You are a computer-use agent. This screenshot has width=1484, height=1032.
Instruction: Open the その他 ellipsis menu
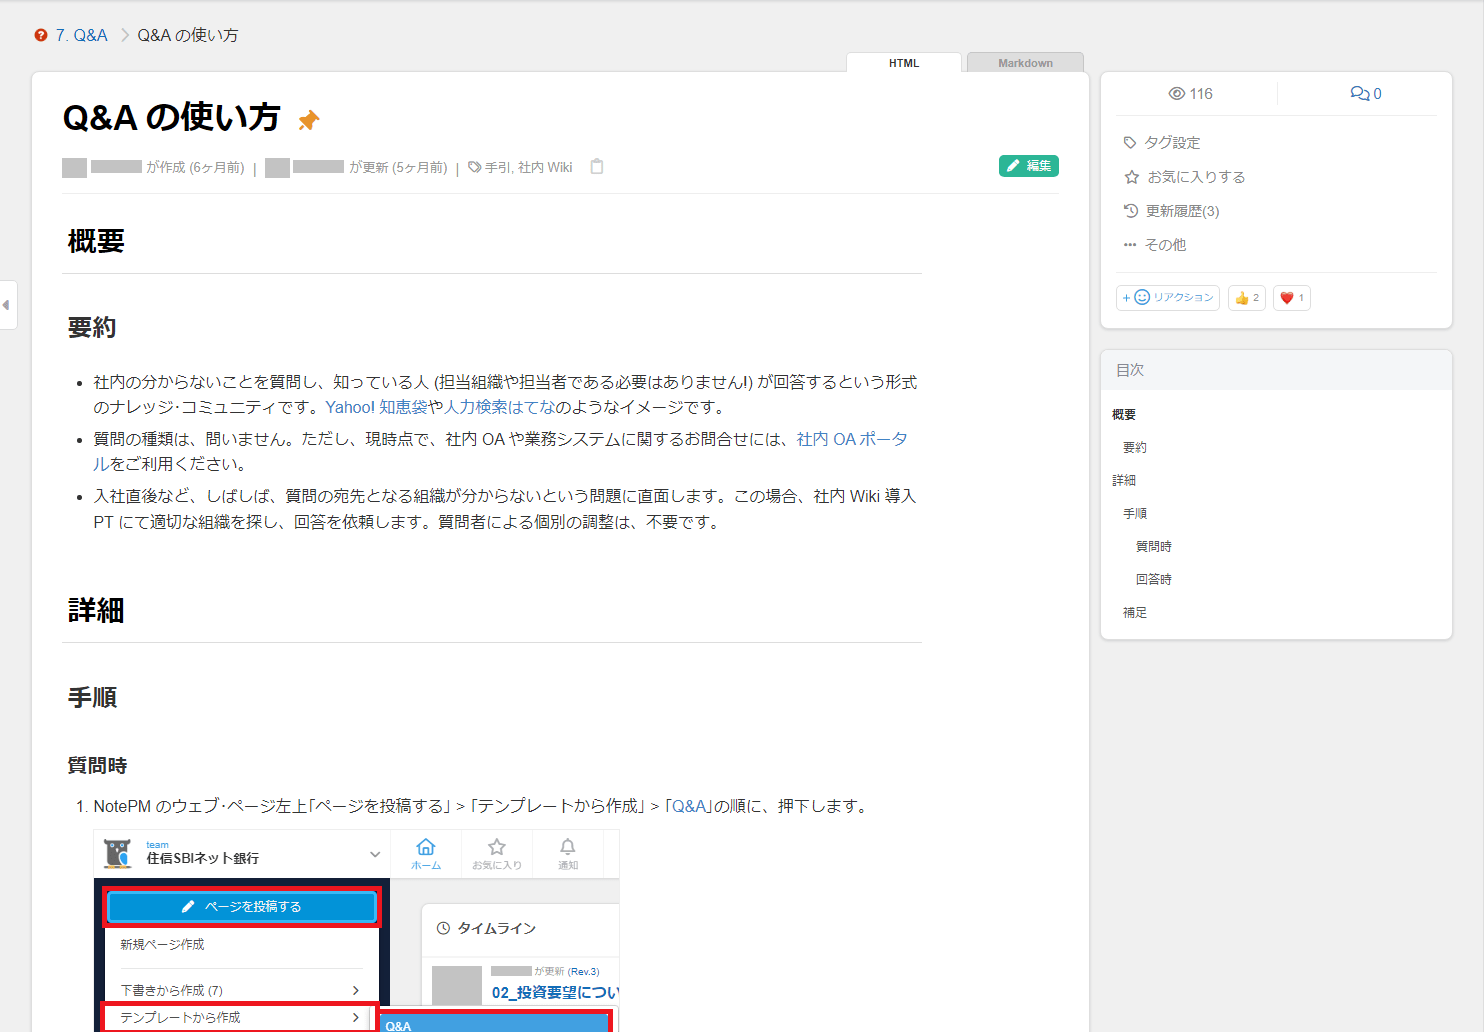point(1154,245)
